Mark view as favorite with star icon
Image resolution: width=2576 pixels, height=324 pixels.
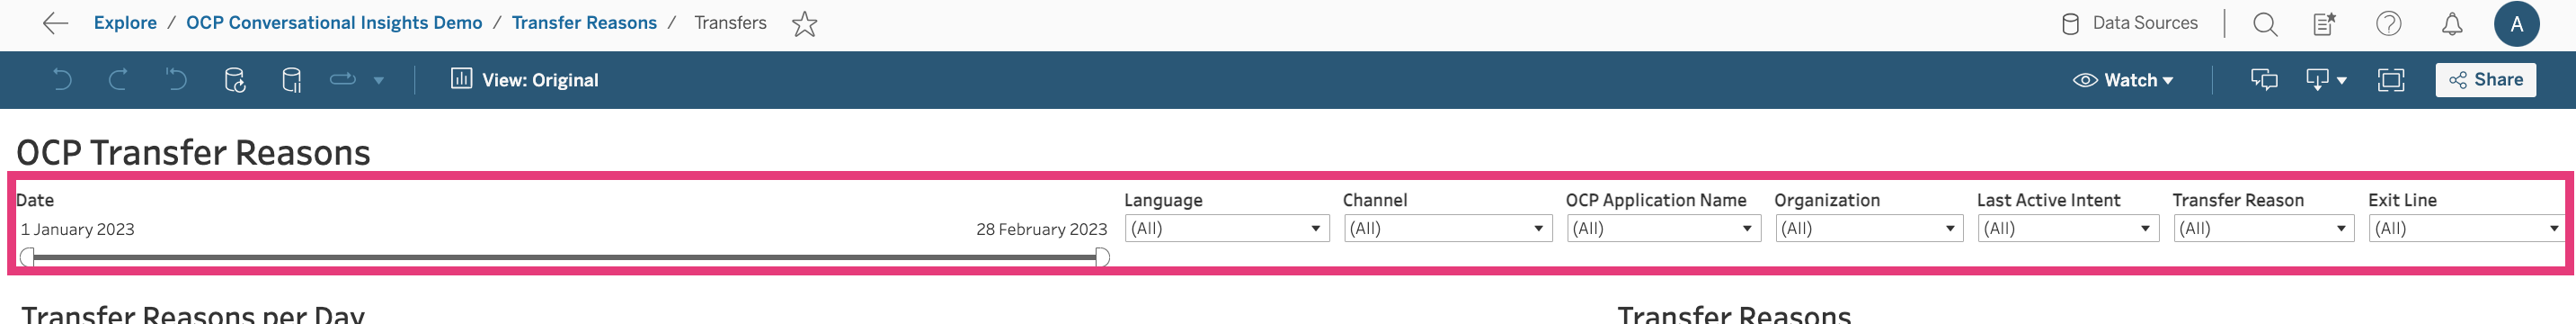point(804,23)
